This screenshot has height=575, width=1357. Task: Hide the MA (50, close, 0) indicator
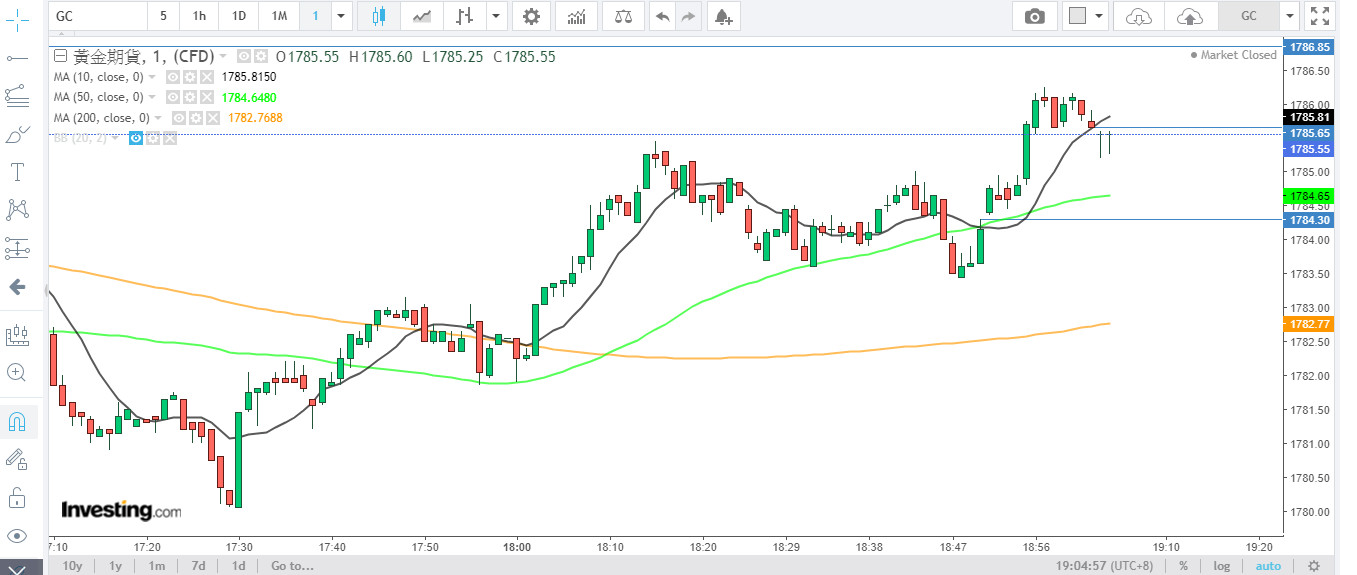click(x=172, y=97)
